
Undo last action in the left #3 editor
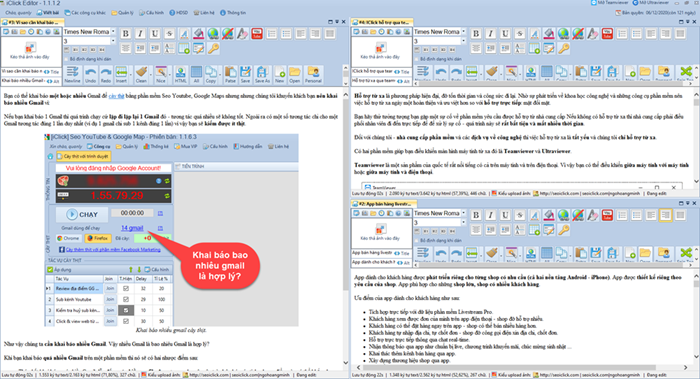(91, 75)
